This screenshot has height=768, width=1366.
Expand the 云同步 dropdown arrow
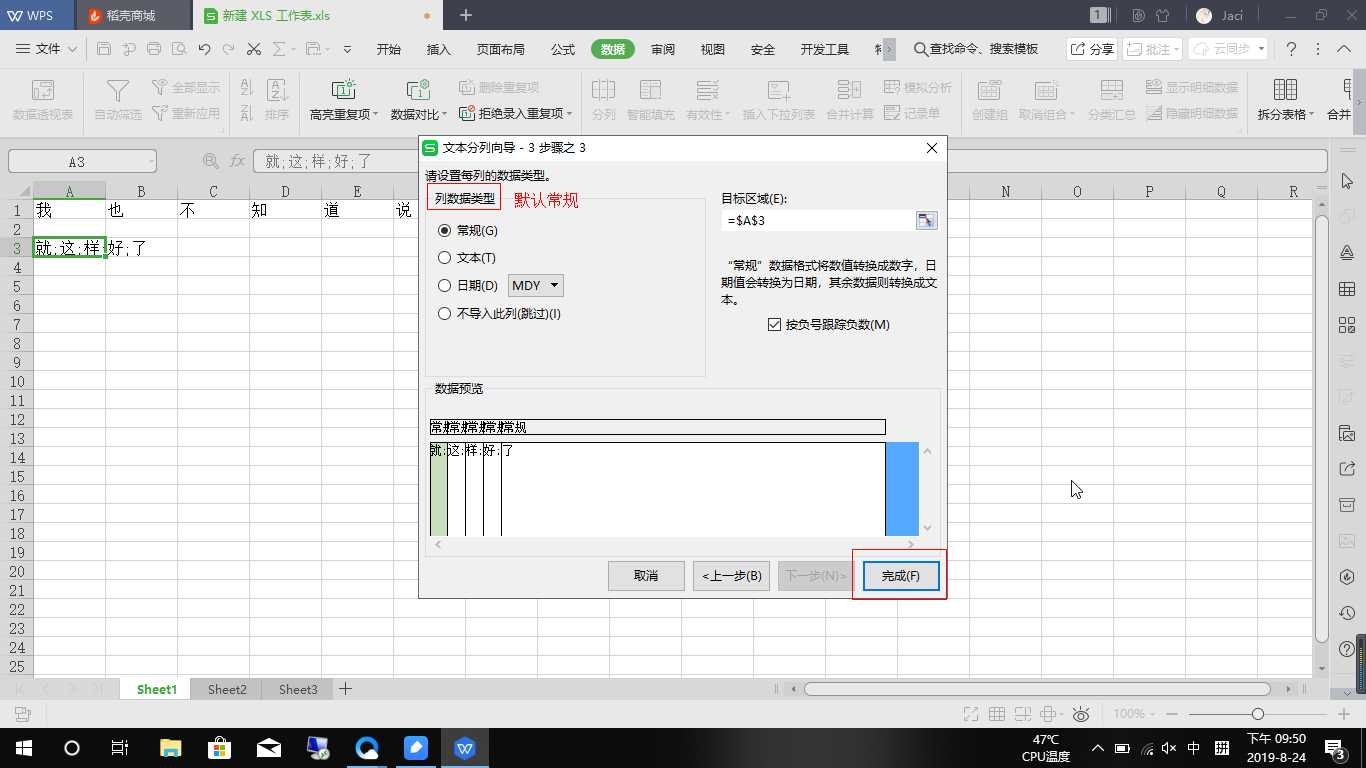(1261, 48)
